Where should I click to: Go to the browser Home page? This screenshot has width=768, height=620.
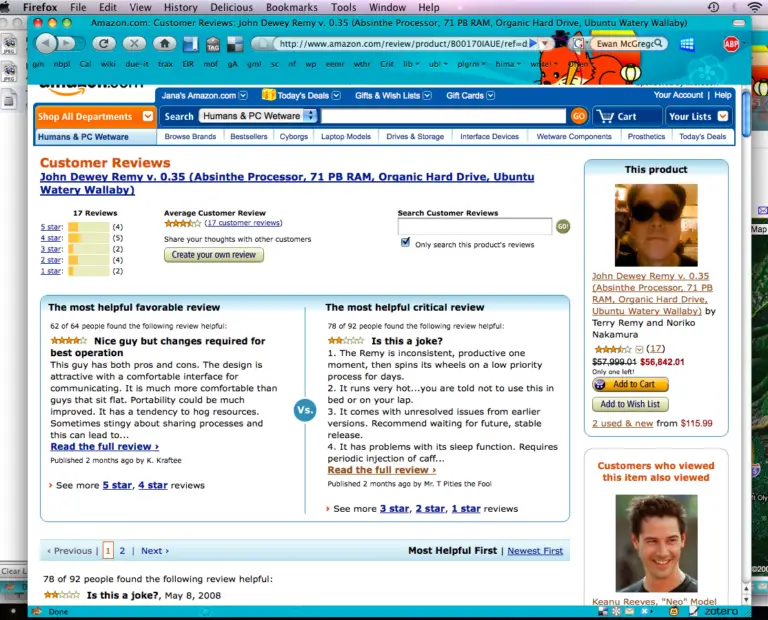[x=165, y=44]
